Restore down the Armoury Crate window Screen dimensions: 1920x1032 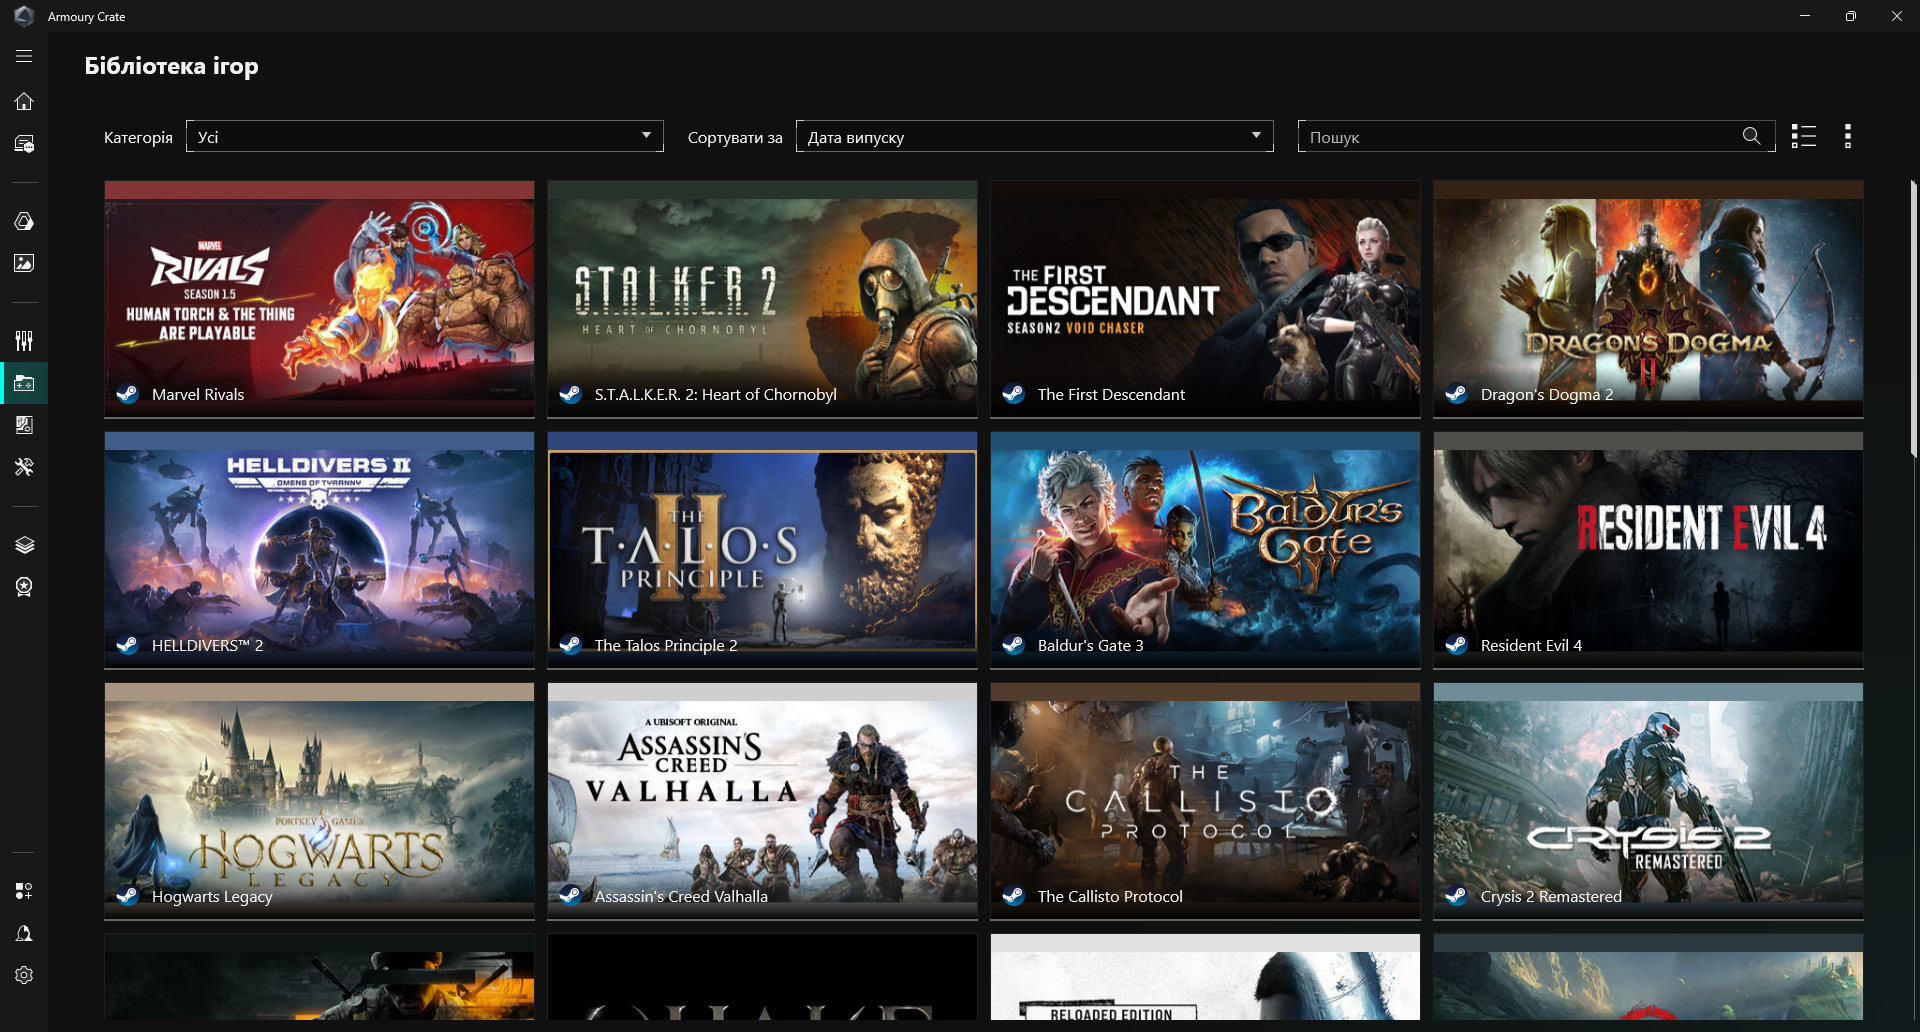tap(1851, 16)
